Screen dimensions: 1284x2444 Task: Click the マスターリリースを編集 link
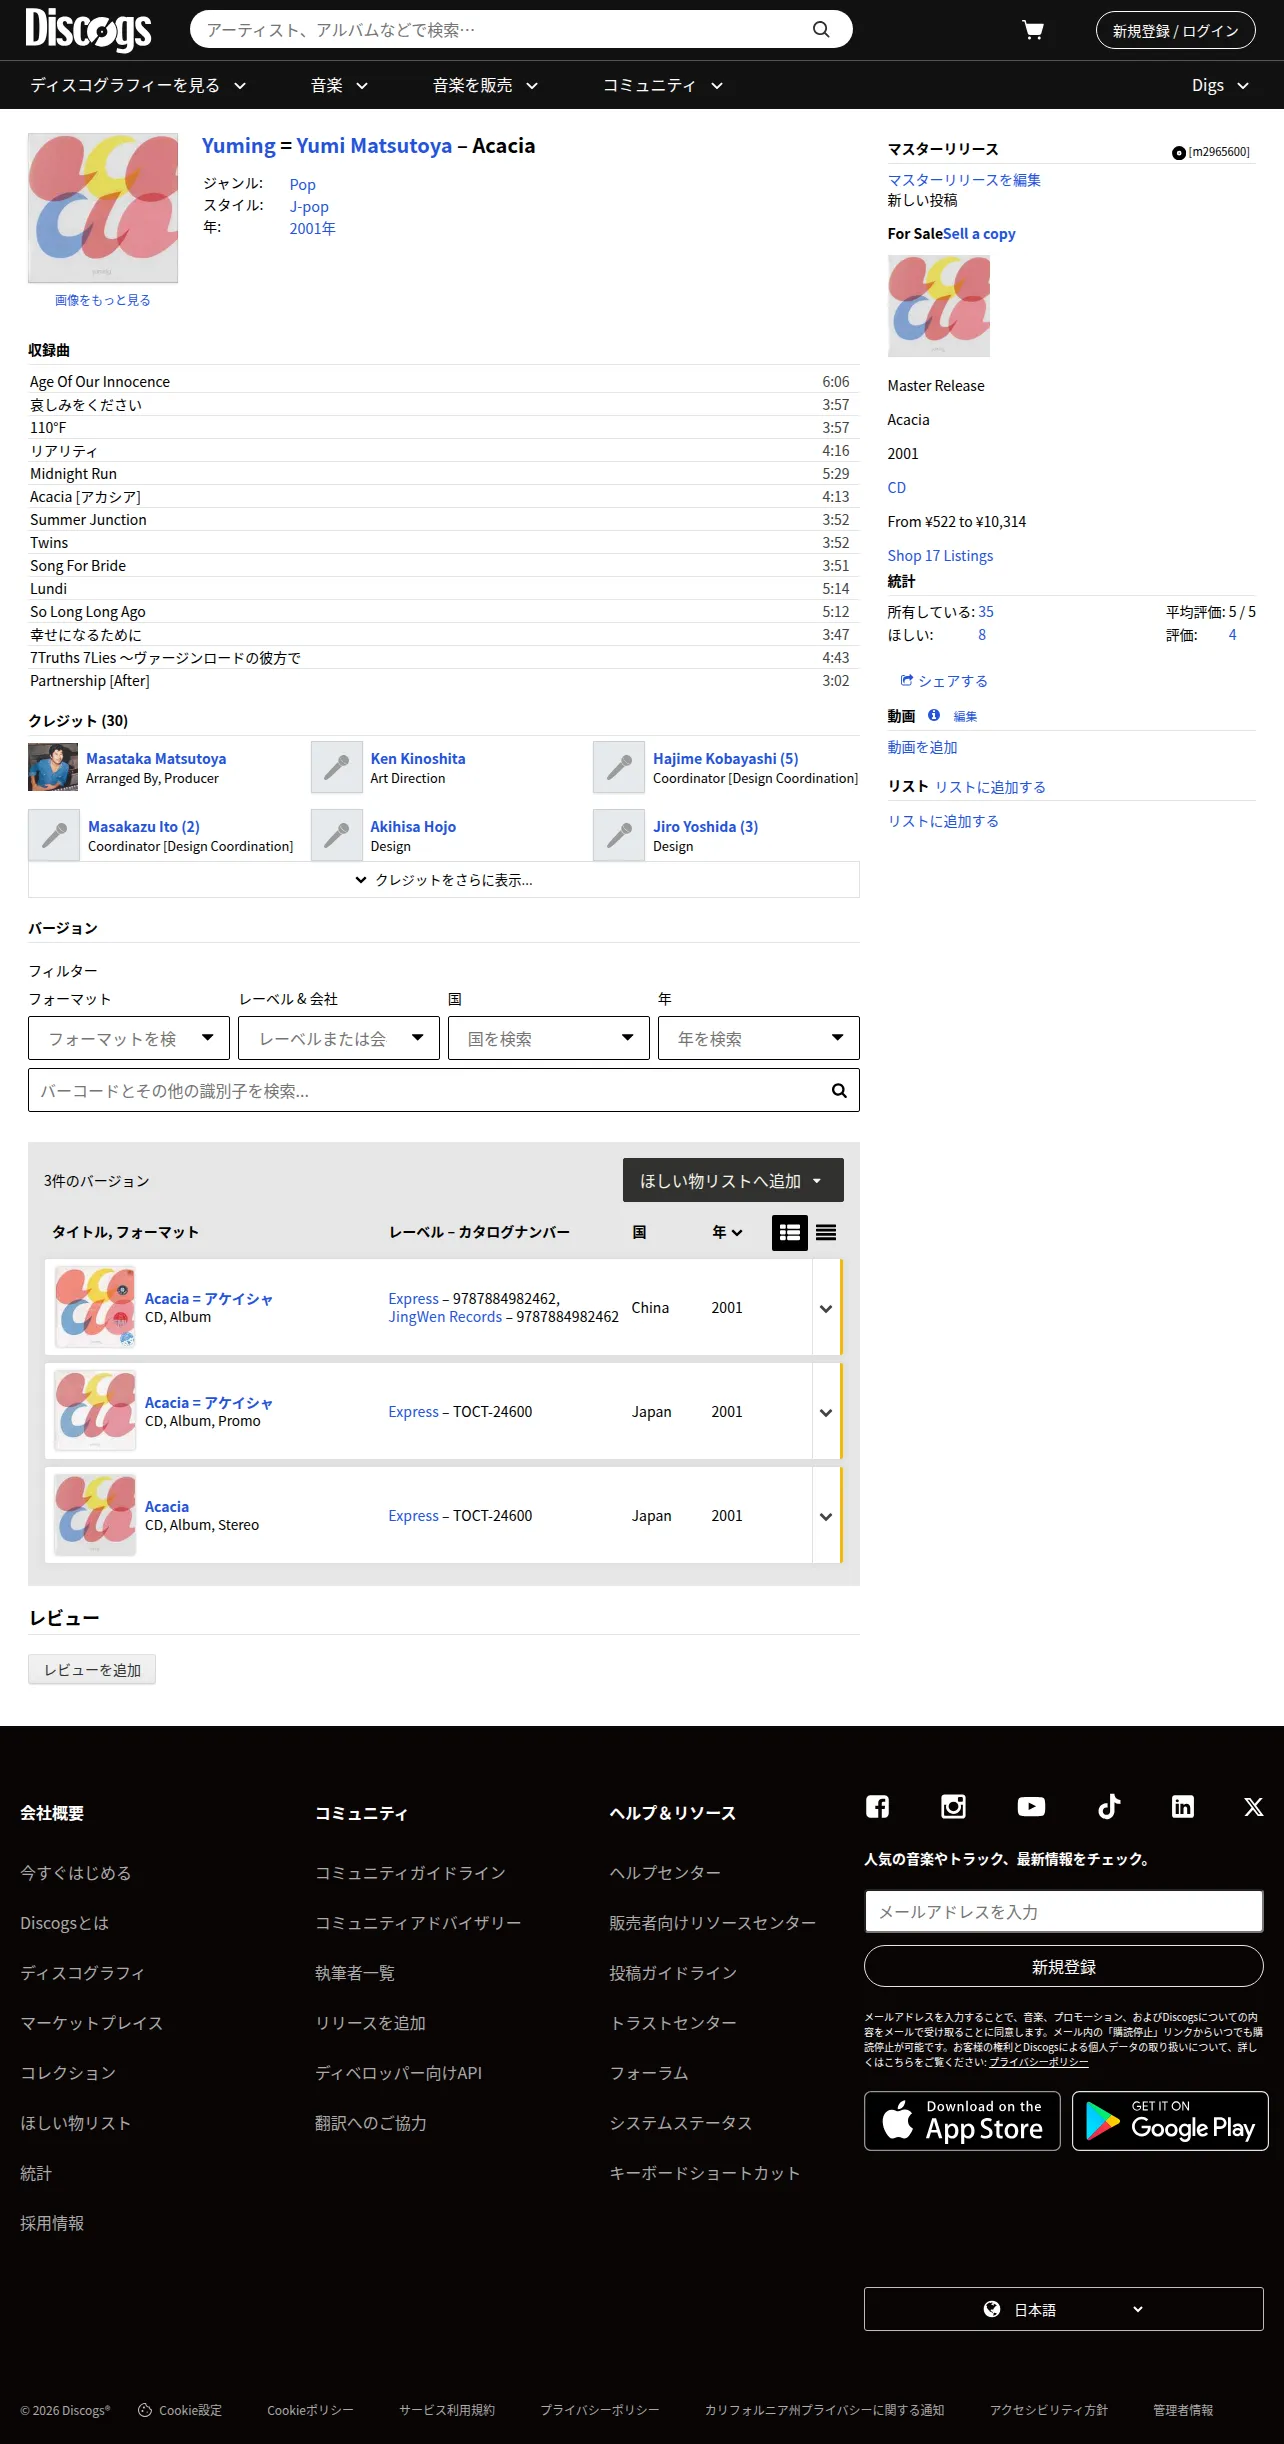point(964,180)
